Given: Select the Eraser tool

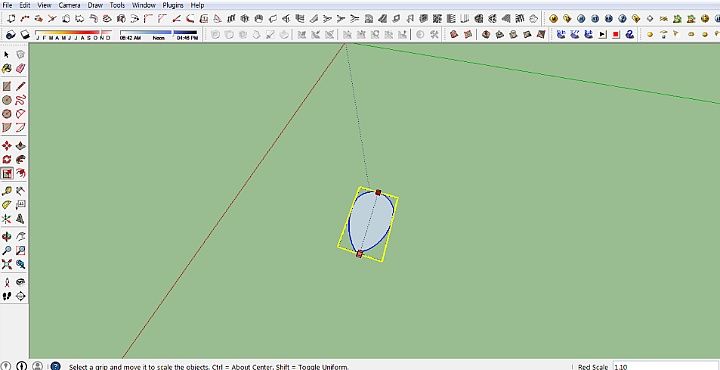Looking at the screenshot, I should tap(20, 68).
